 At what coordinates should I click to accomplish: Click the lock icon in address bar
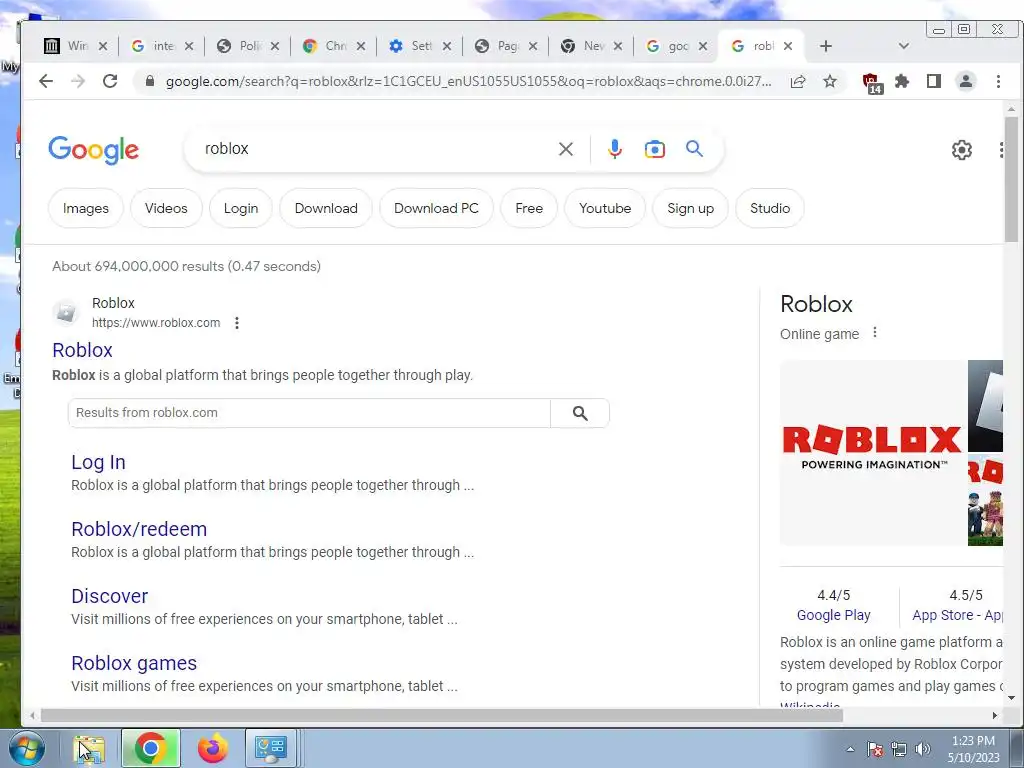(150, 81)
